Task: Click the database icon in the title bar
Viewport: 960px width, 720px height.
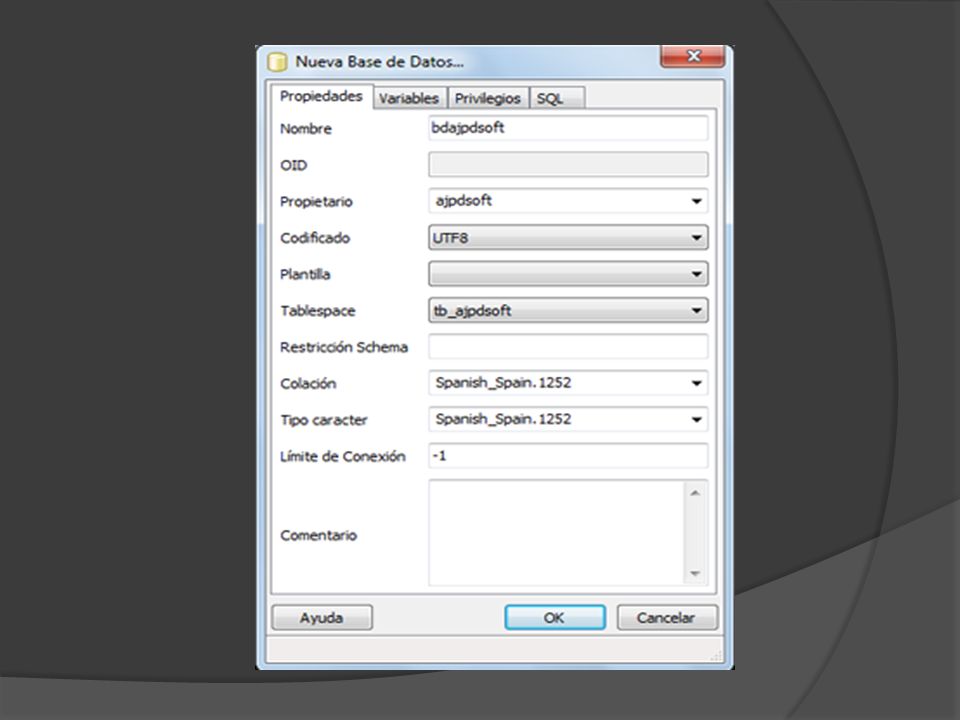Action: [x=277, y=62]
